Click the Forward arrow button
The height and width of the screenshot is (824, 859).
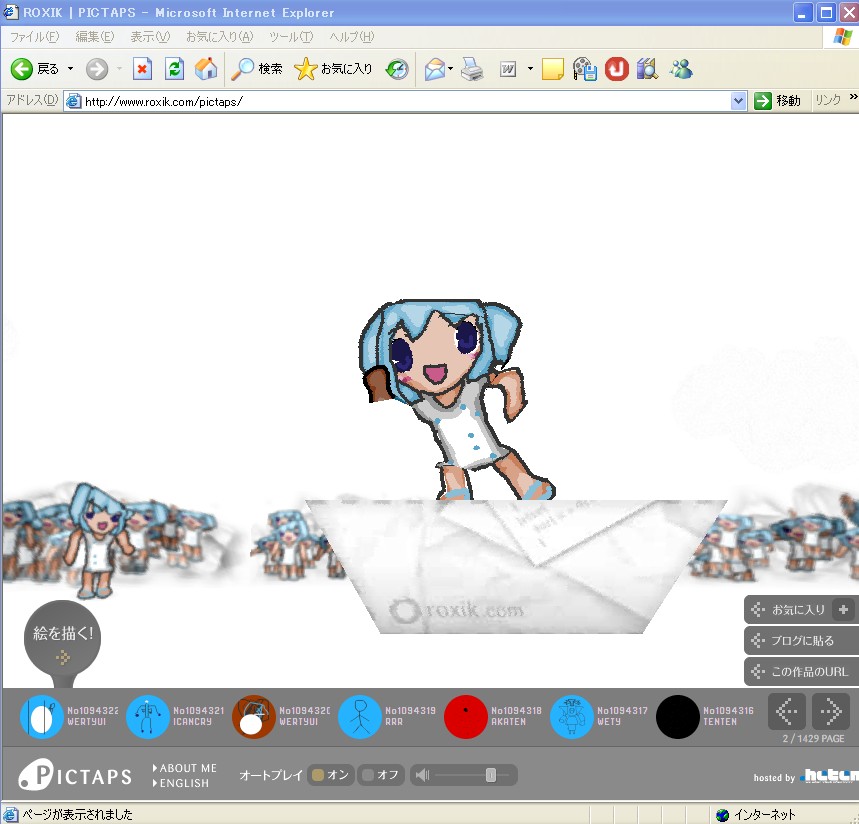coord(97,69)
